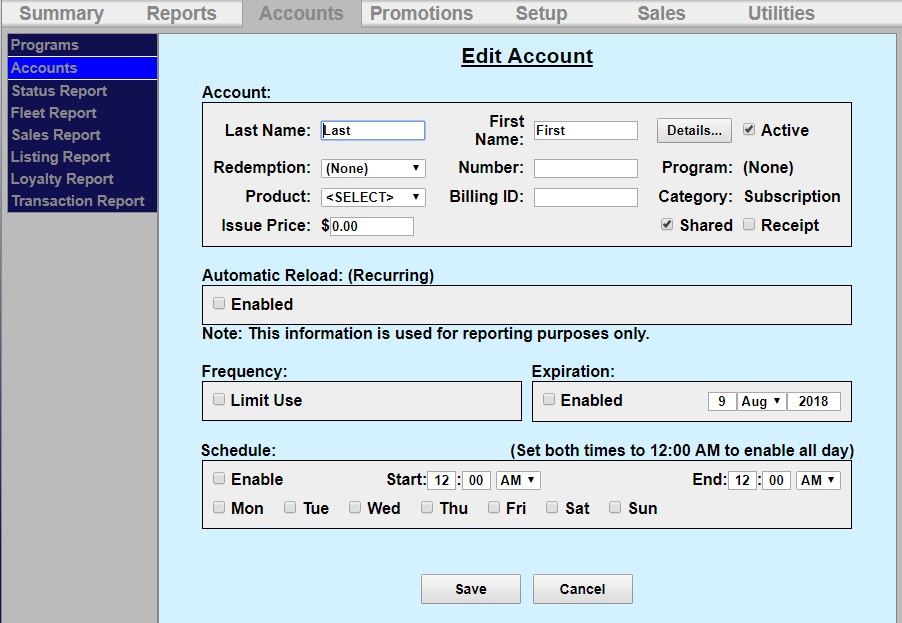
Task: Change Start time AM/PM dropdown
Action: (x=517, y=480)
